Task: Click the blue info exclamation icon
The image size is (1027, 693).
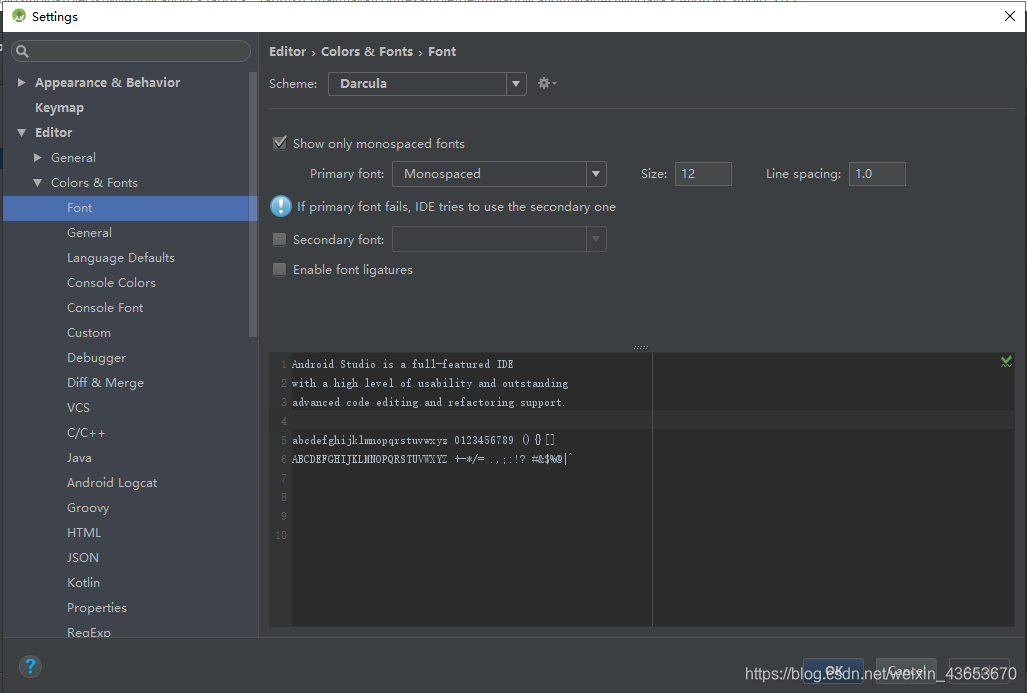Action: 281,206
